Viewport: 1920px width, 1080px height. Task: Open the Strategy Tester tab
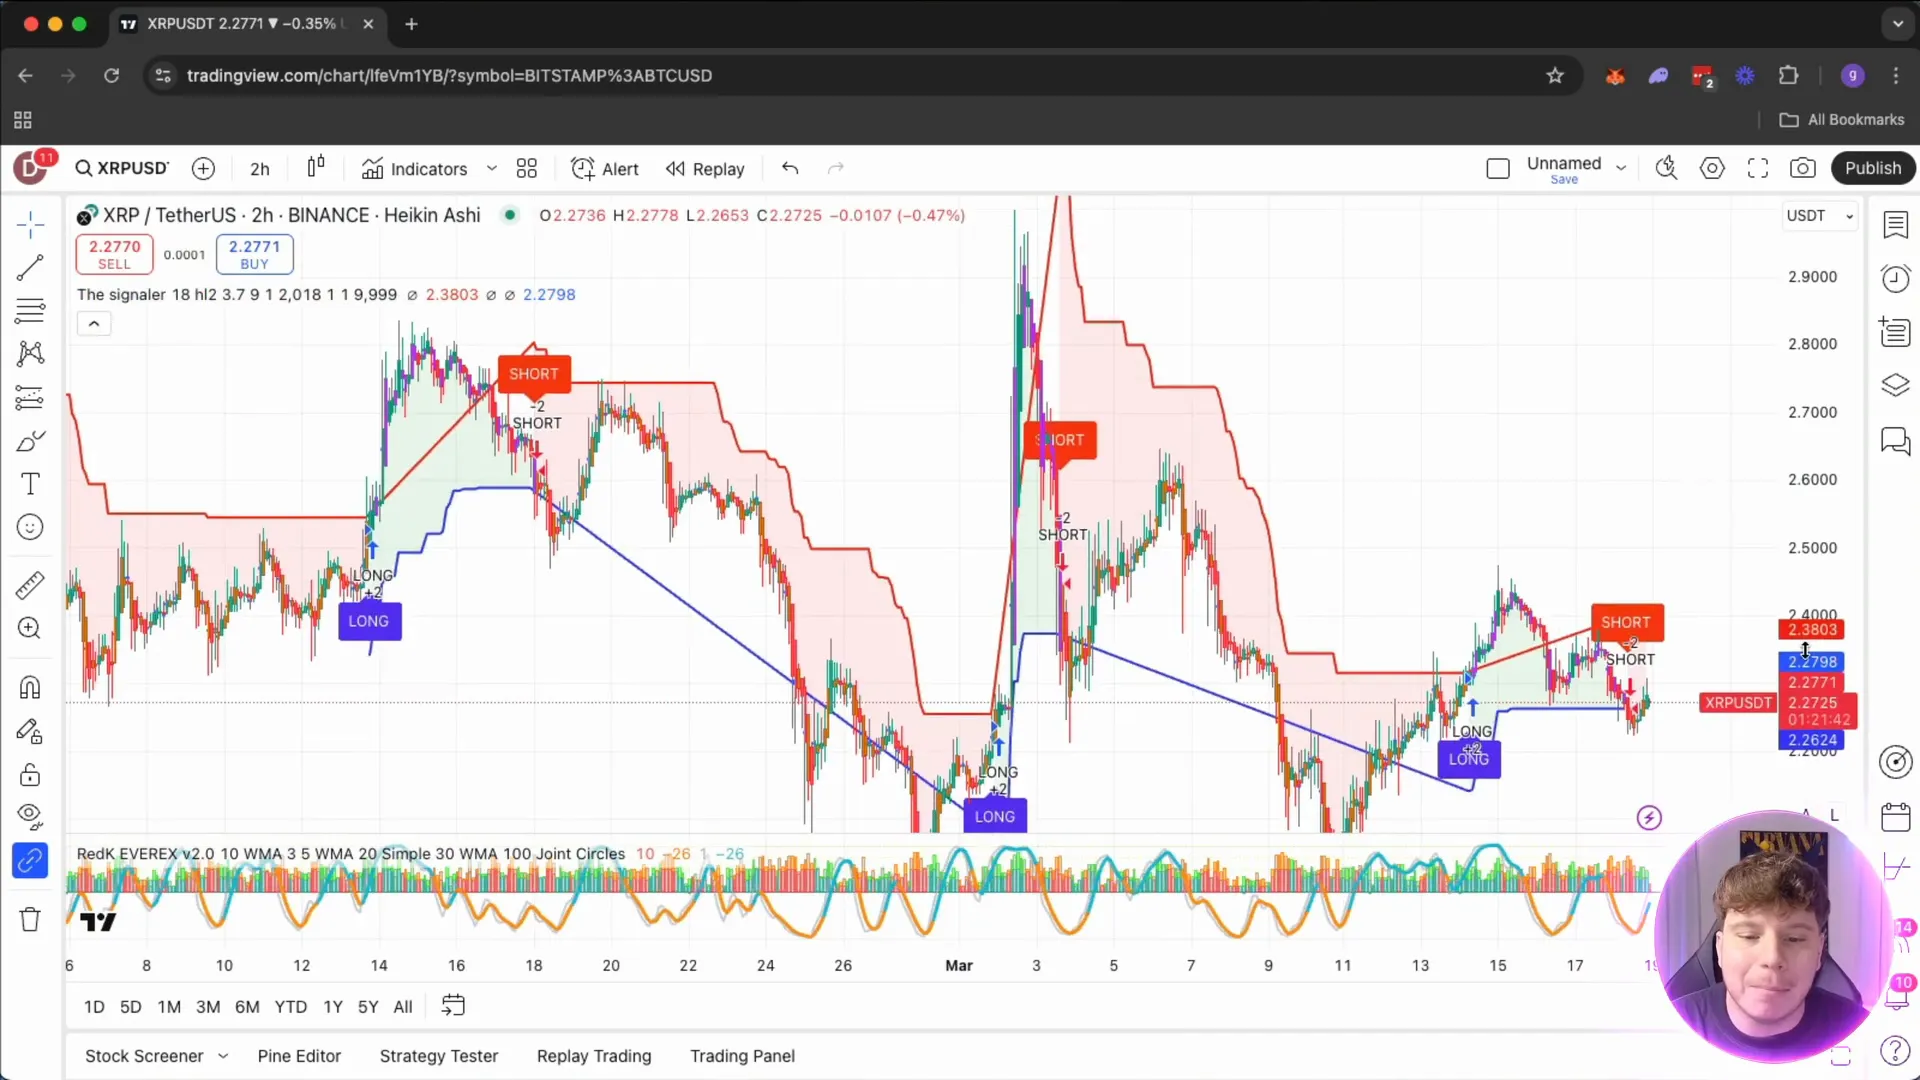(439, 1056)
